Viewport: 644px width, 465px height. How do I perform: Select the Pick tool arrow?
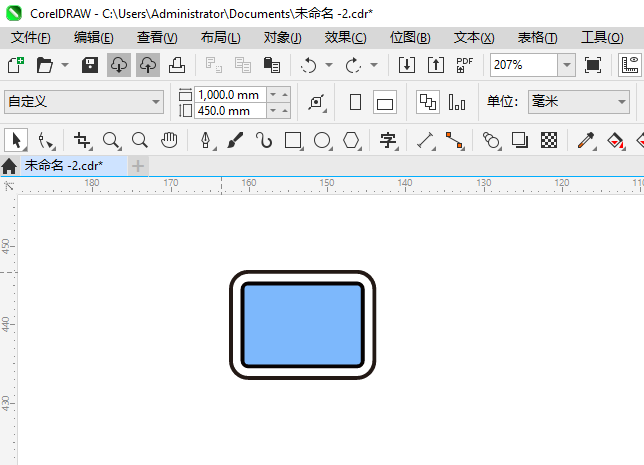pyautogui.click(x=15, y=140)
